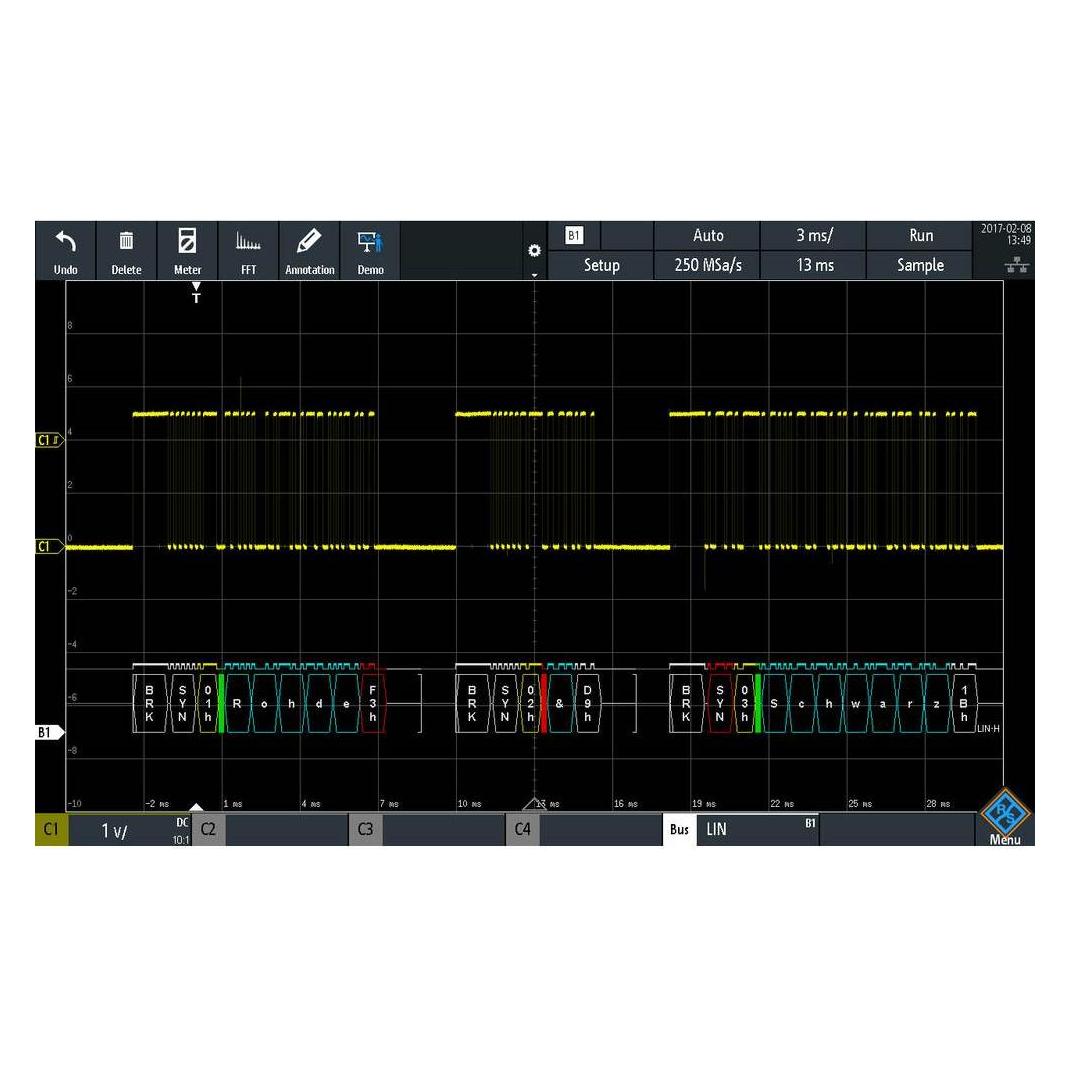Select the Delete trash icon
This screenshot has height=1070, width=1070.
pos(126,250)
